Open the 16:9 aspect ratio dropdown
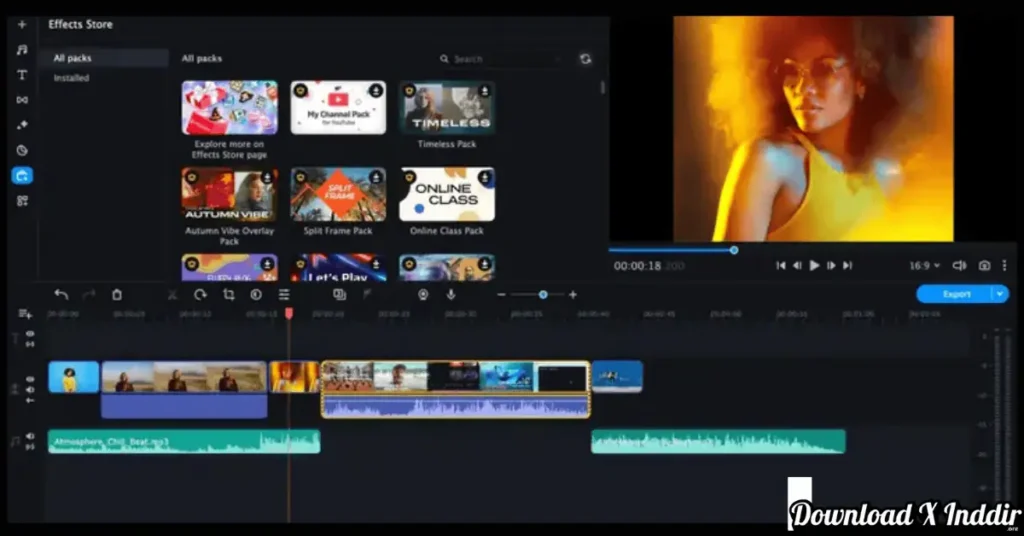Screen dimensions: 1024x536 click(925, 265)
